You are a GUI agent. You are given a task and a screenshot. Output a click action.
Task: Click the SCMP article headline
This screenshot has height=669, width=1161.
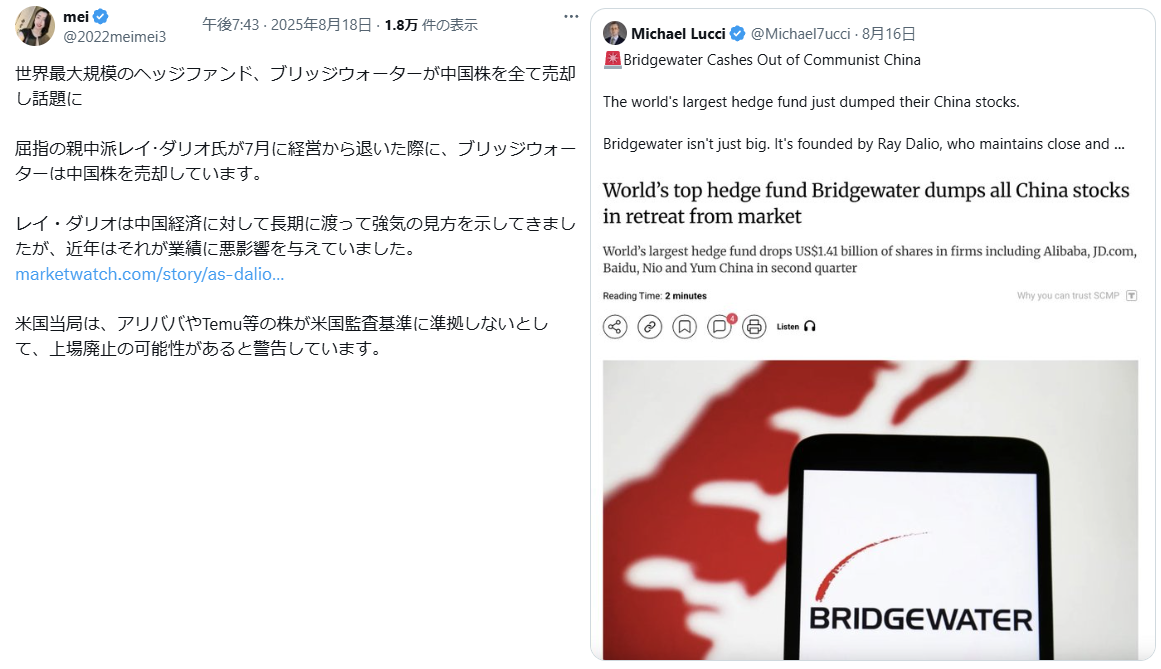[x=866, y=203]
